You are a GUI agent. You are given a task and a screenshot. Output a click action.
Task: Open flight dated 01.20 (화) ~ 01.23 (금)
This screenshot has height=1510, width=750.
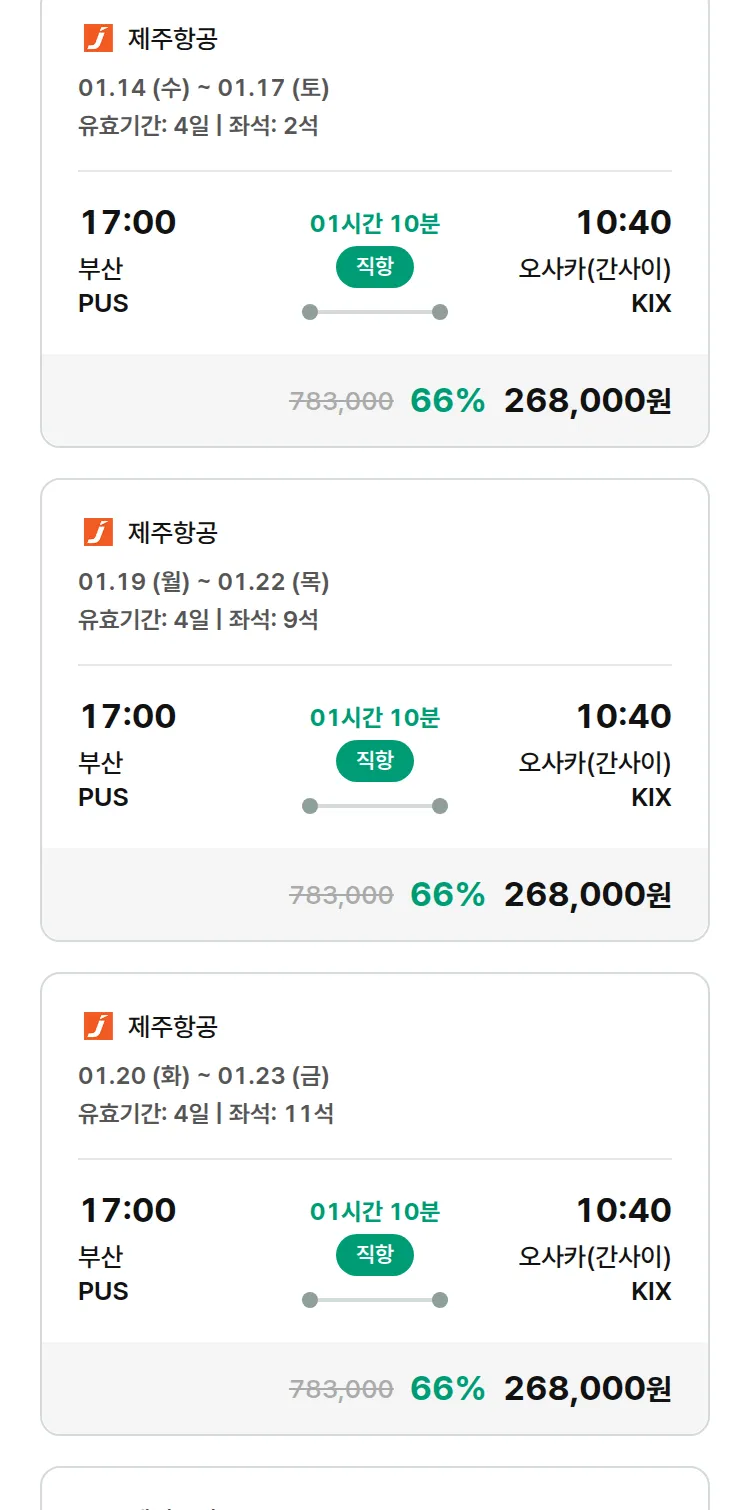pyautogui.click(x=204, y=1076)
